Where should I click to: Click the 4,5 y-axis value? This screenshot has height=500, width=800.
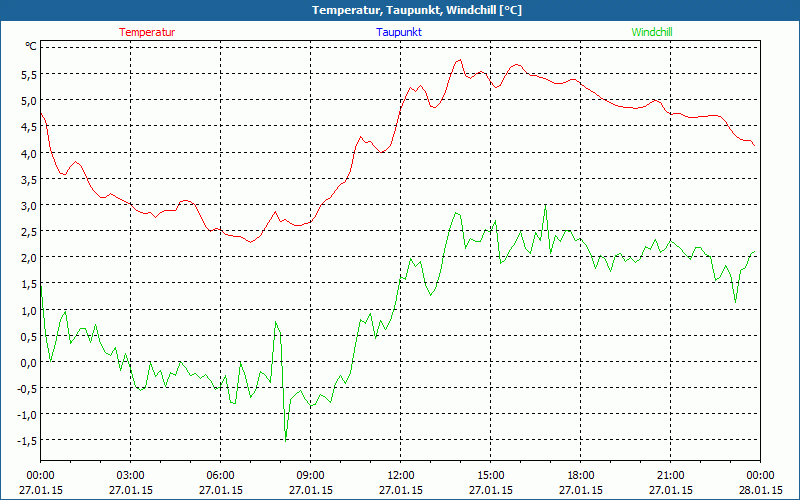click(29, 127)
